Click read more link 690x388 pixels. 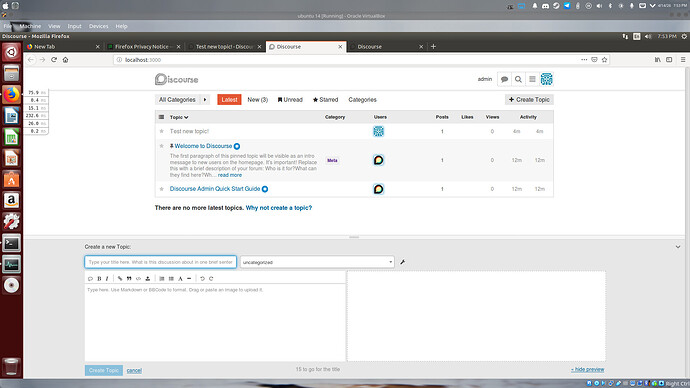230,175
